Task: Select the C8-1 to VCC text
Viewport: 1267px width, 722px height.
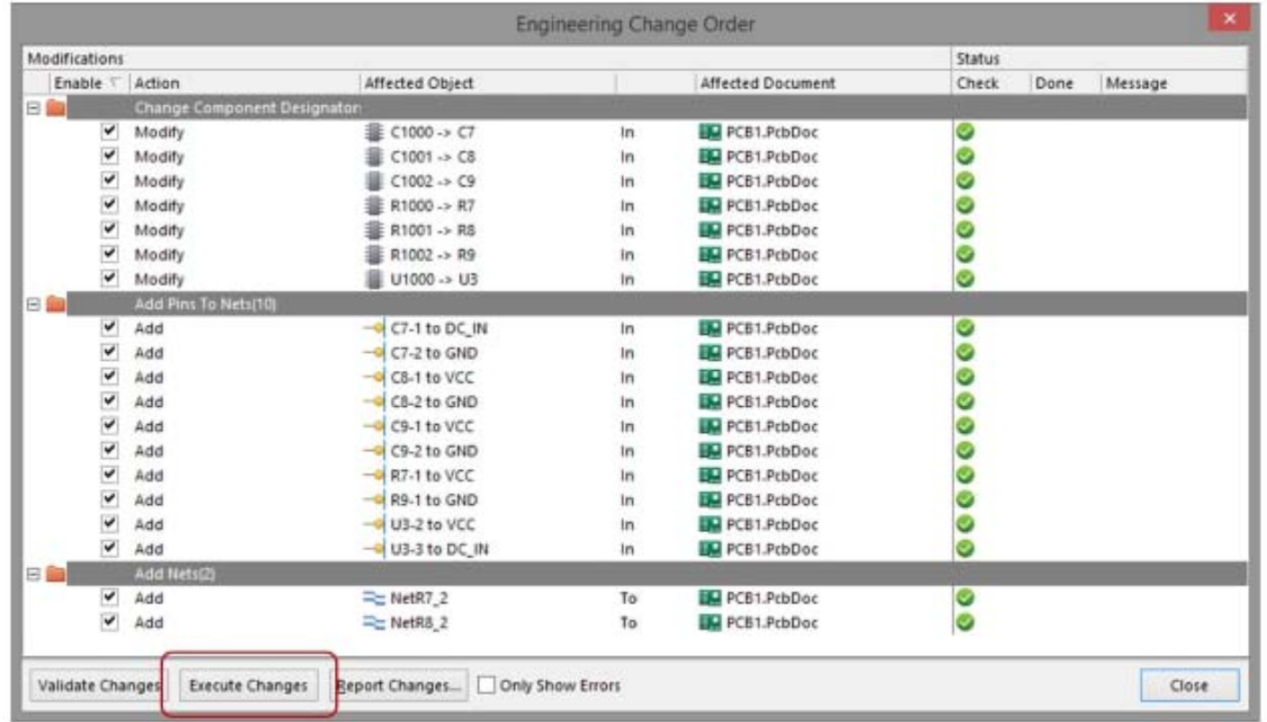Action: (432, 378)
